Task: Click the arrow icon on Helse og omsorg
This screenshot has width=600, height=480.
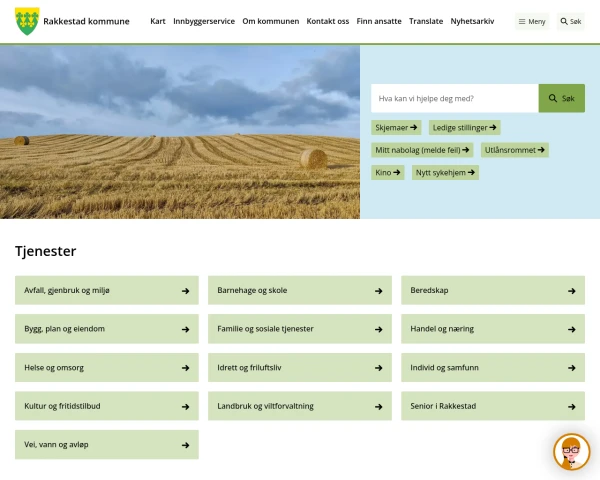Action: coord(185,368)
